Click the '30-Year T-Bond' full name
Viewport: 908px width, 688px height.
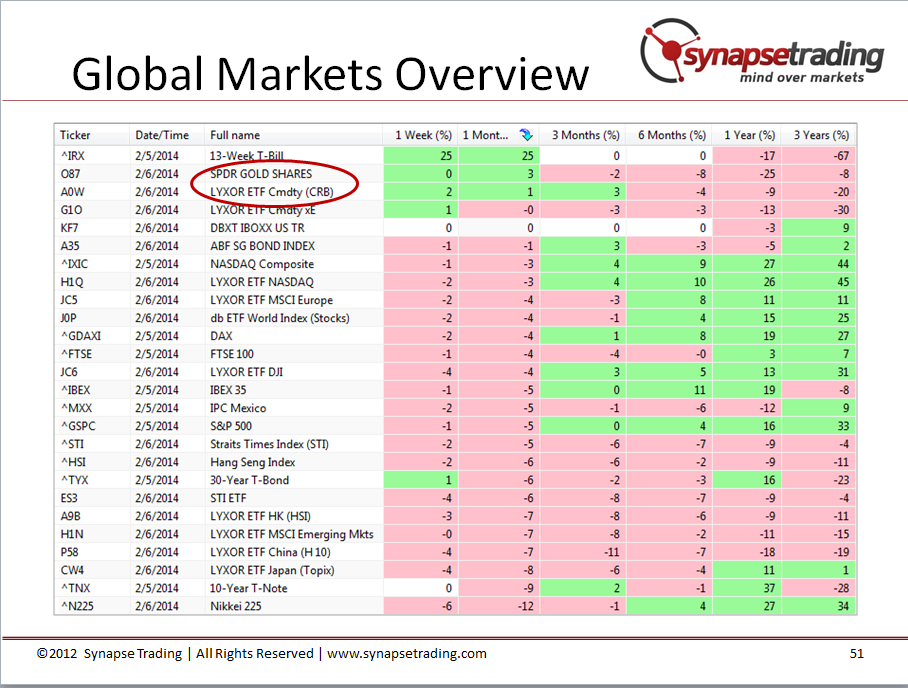[x=249, y=480]
